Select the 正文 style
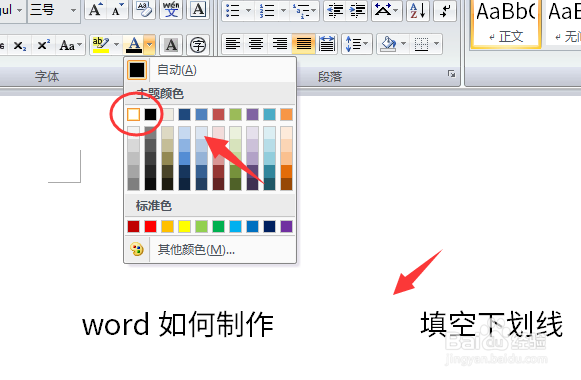This screenshot has height=380, width=581. 506,23
